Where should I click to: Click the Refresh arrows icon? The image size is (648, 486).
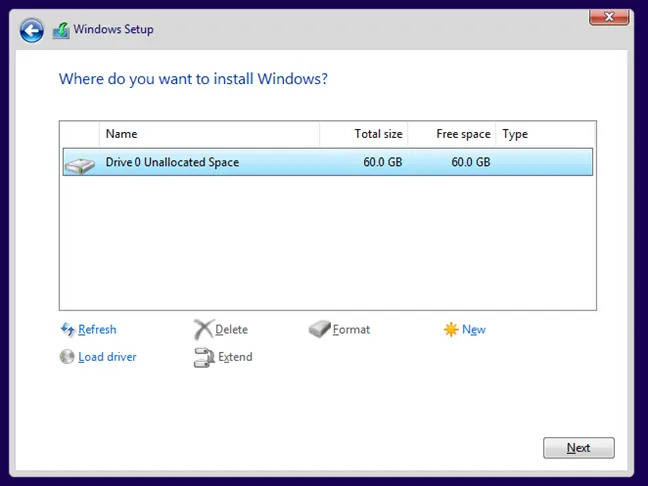[x=67, y=330]
